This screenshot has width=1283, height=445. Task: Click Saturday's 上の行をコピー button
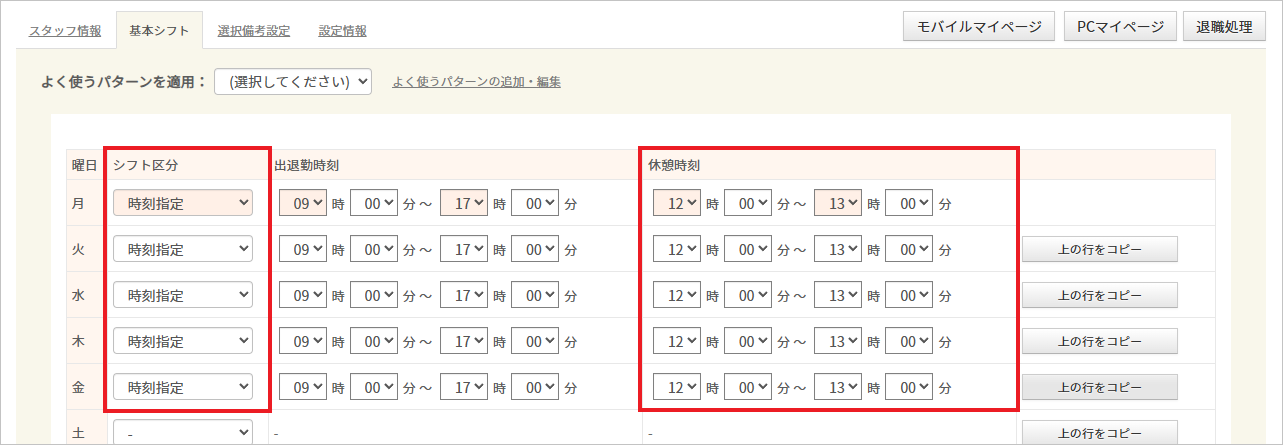1099,433
